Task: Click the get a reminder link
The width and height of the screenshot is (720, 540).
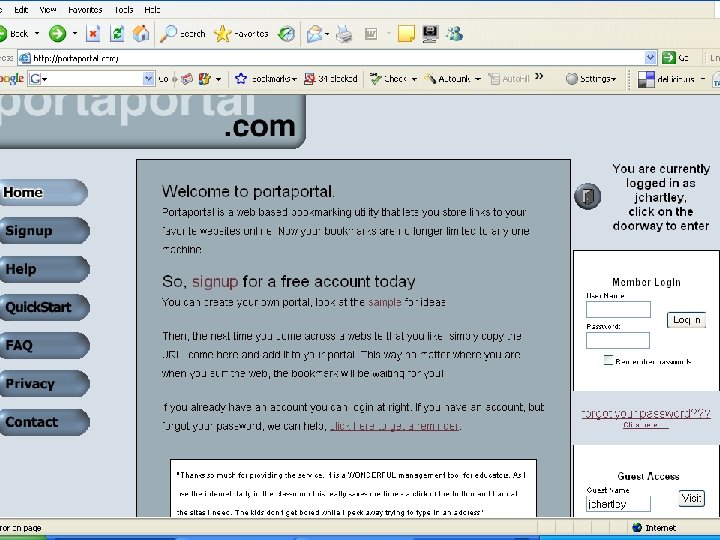Action: (x=394, y=426)
